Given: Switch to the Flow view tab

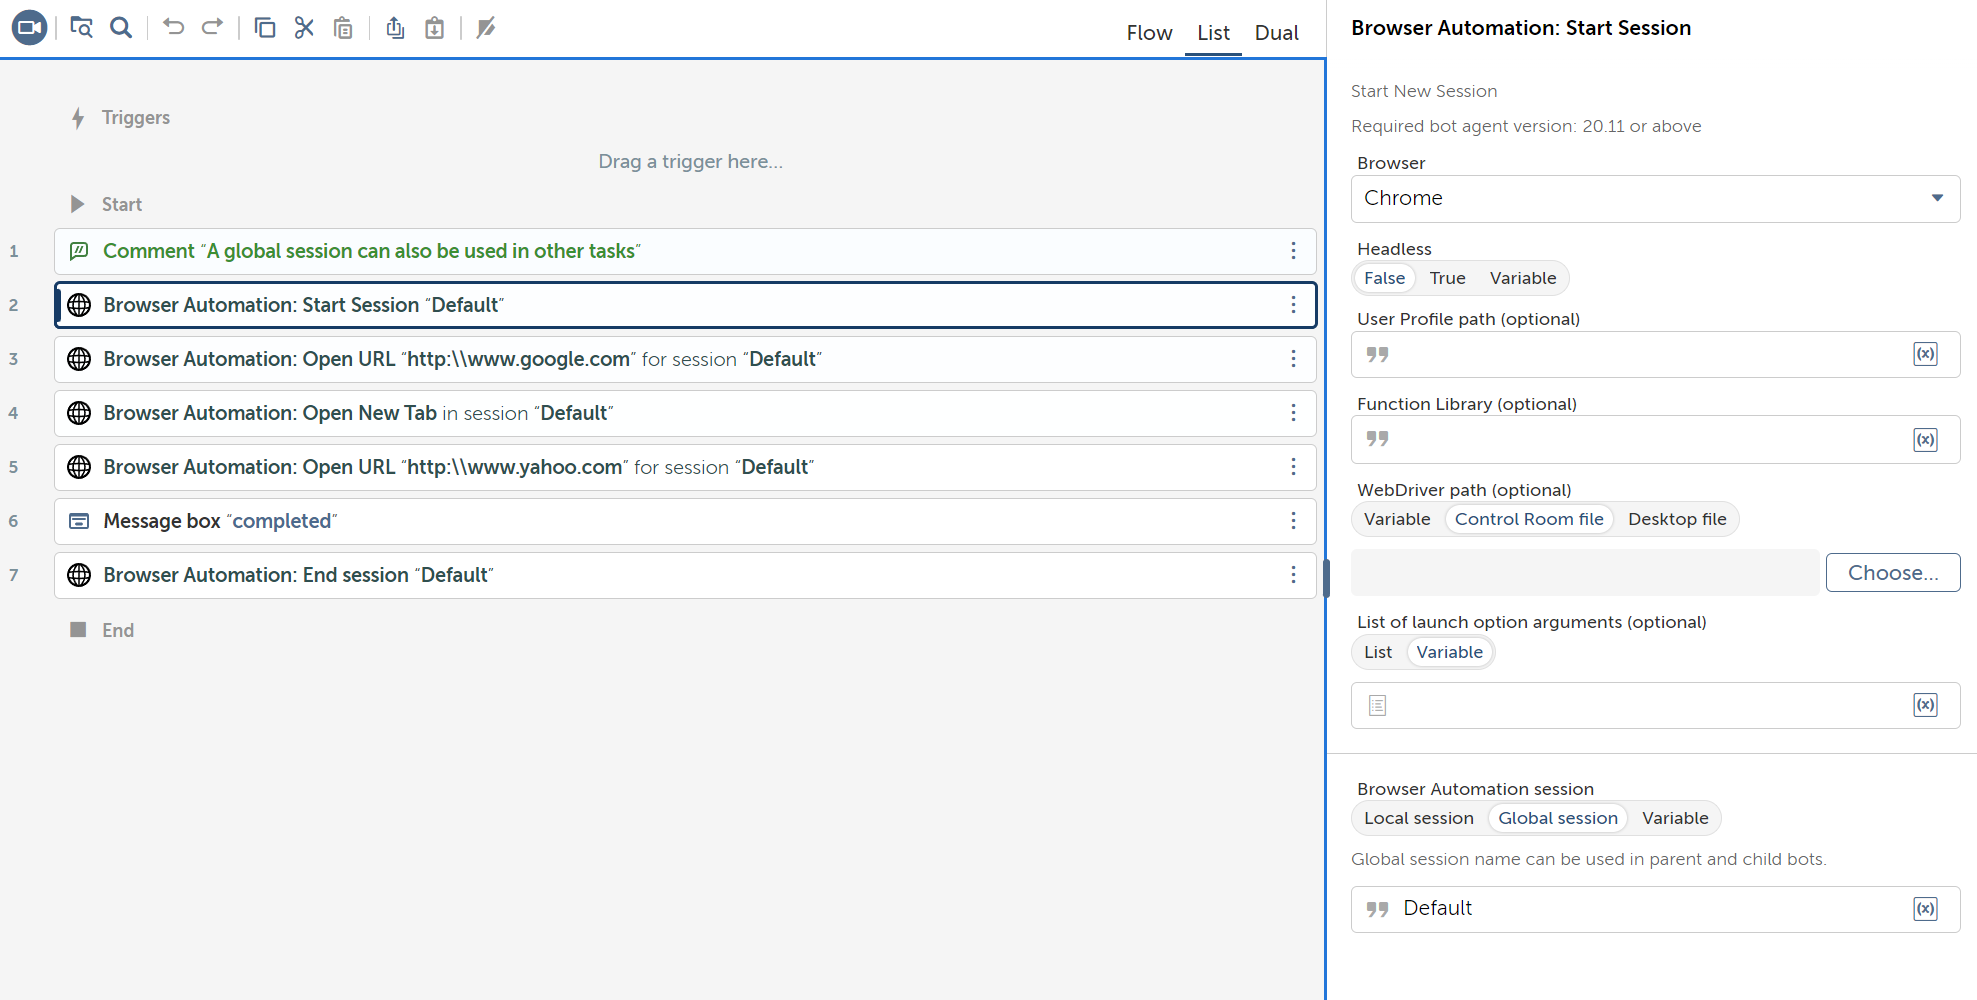Looking at the screenshot, I should click(1149, 33).
